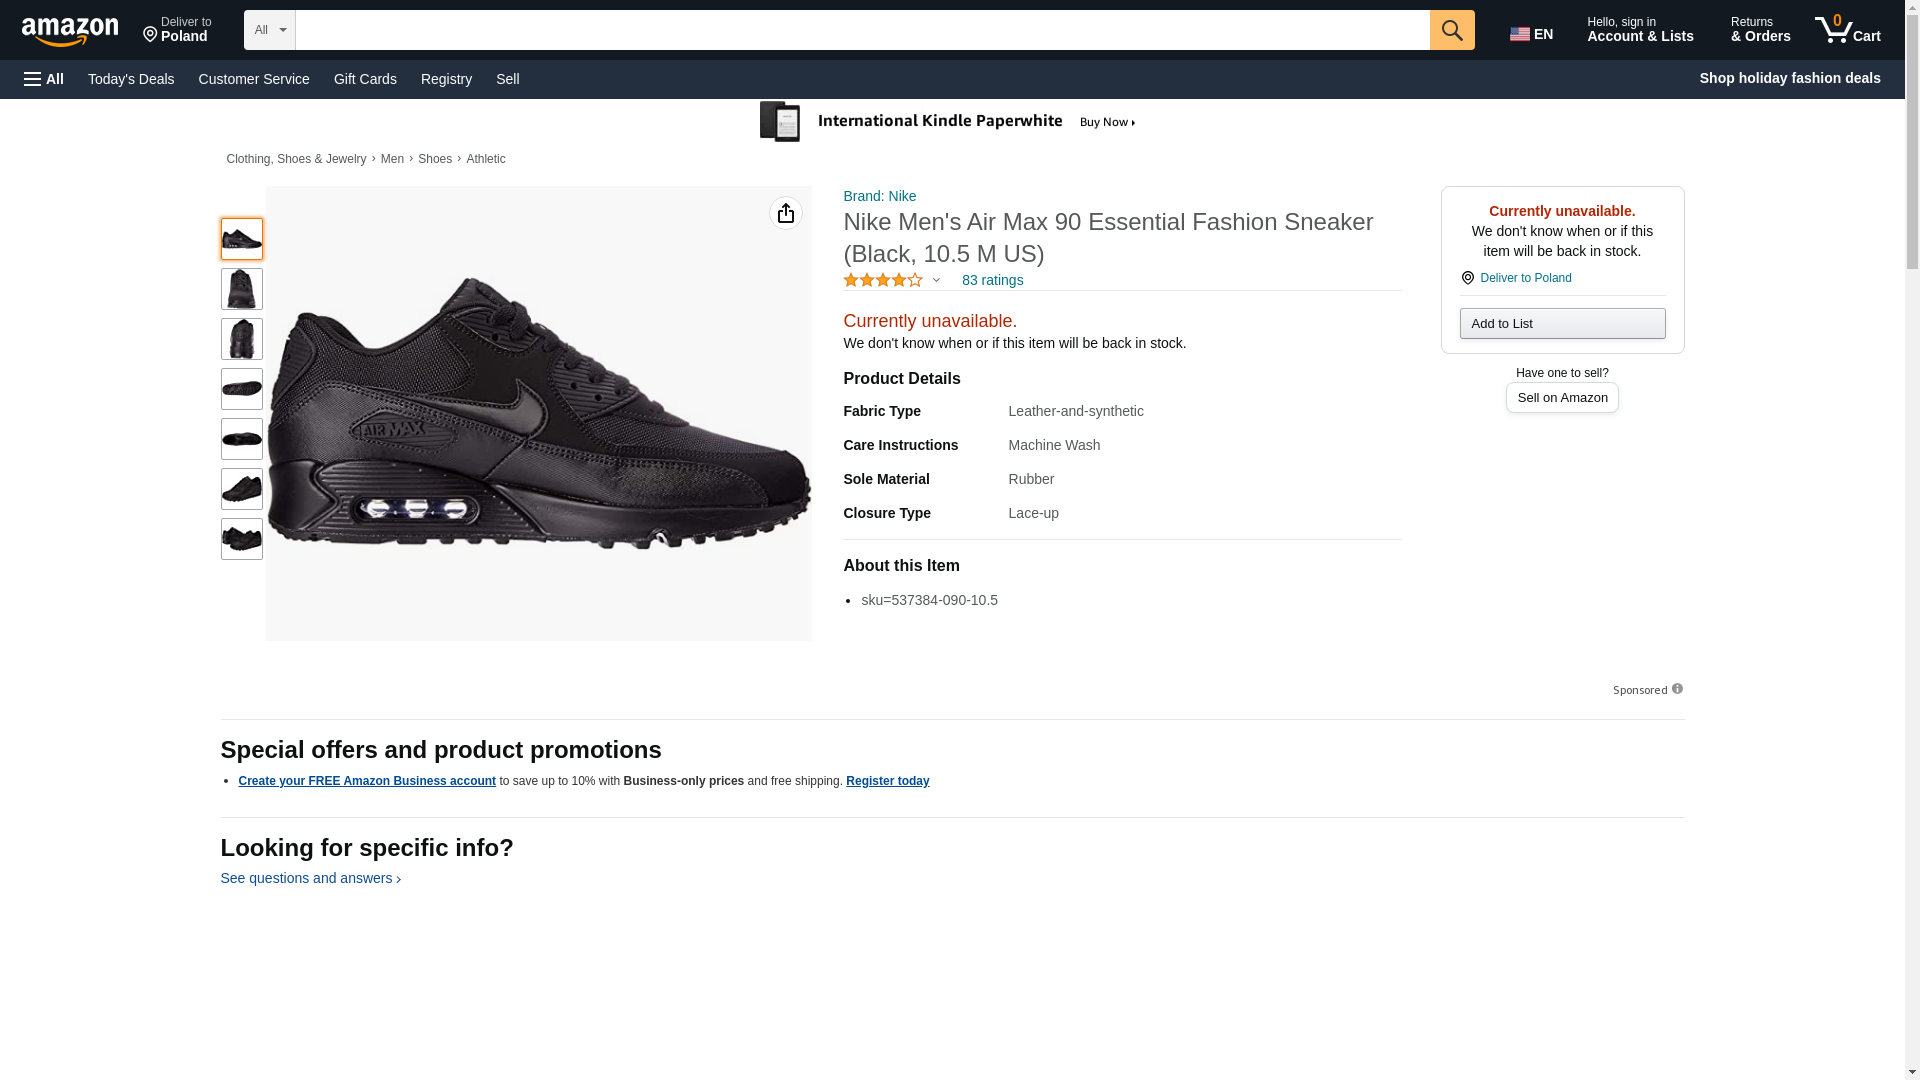
Task: Go to Gift Cards page
Action: pyautogui.click(x=365, y=79)
